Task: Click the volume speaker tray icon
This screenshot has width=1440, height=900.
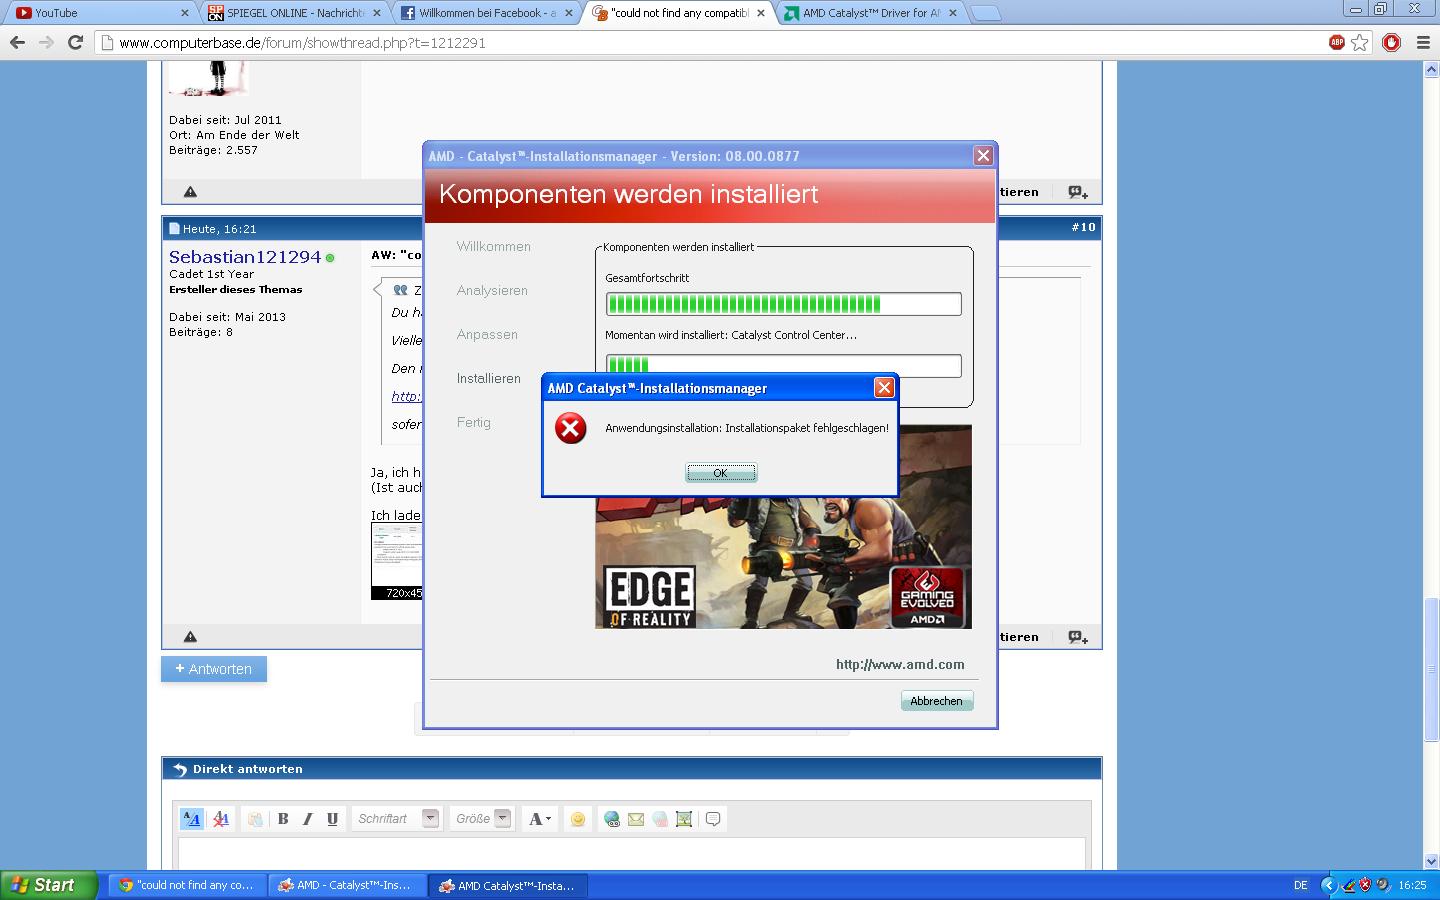Action: (x=1382, y=885)
